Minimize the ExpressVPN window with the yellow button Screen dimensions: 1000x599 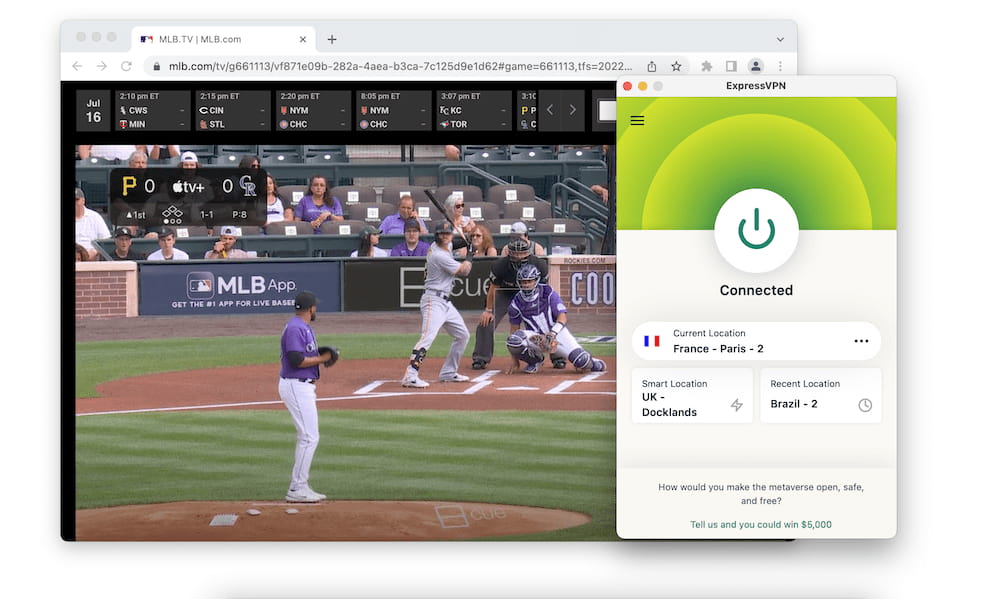[642, 86]
